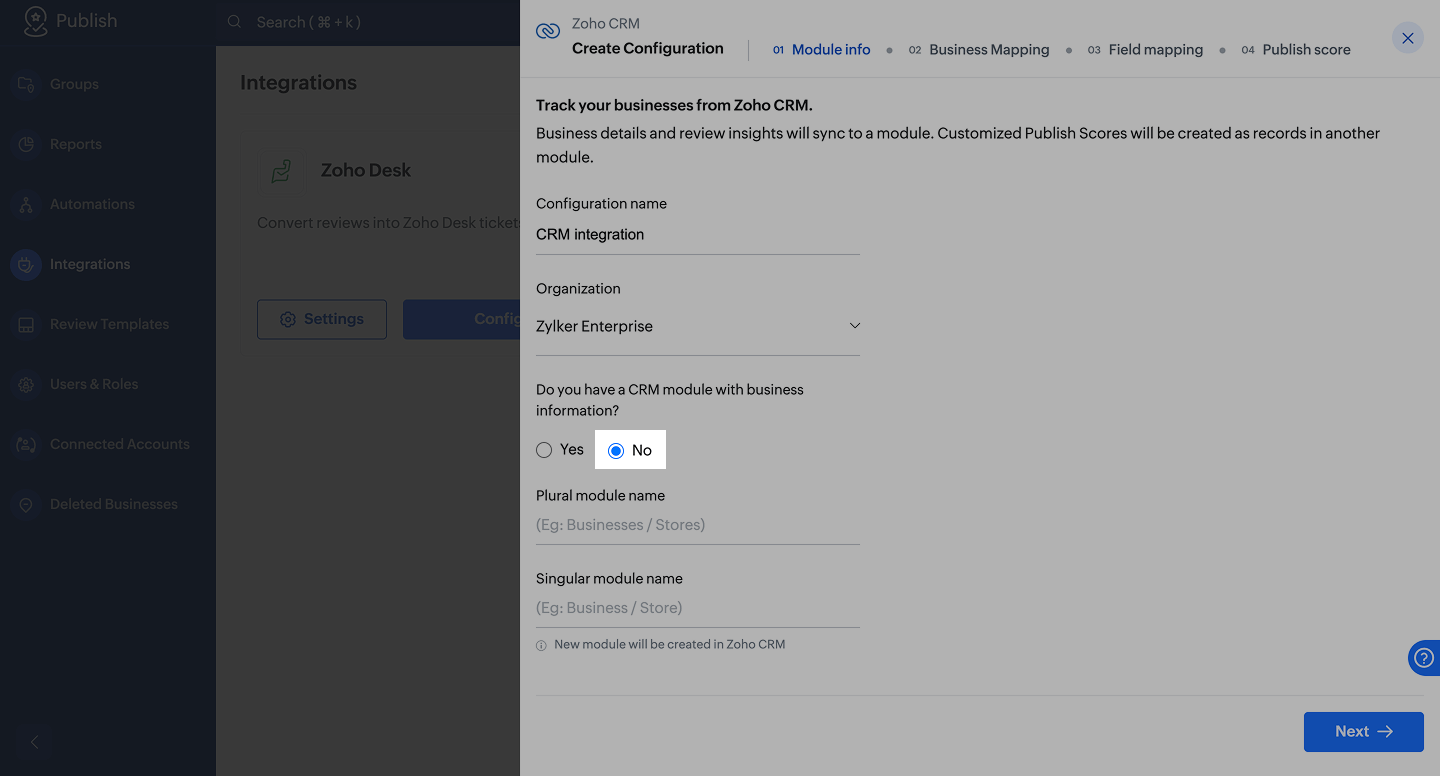Select the No radio button
1440x776 pixels.
[616, 450]
